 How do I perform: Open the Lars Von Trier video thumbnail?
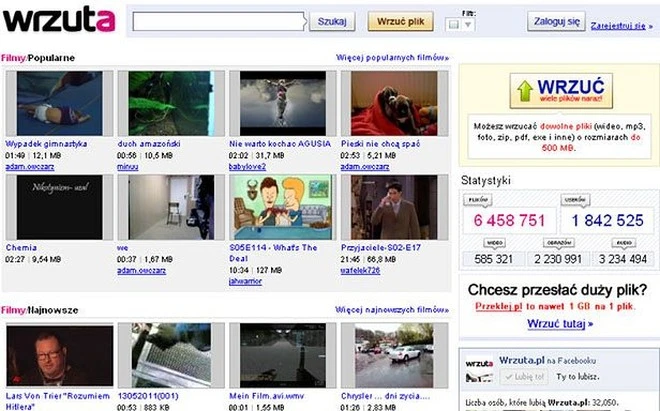pyautogui.click(x=46, y=355)
